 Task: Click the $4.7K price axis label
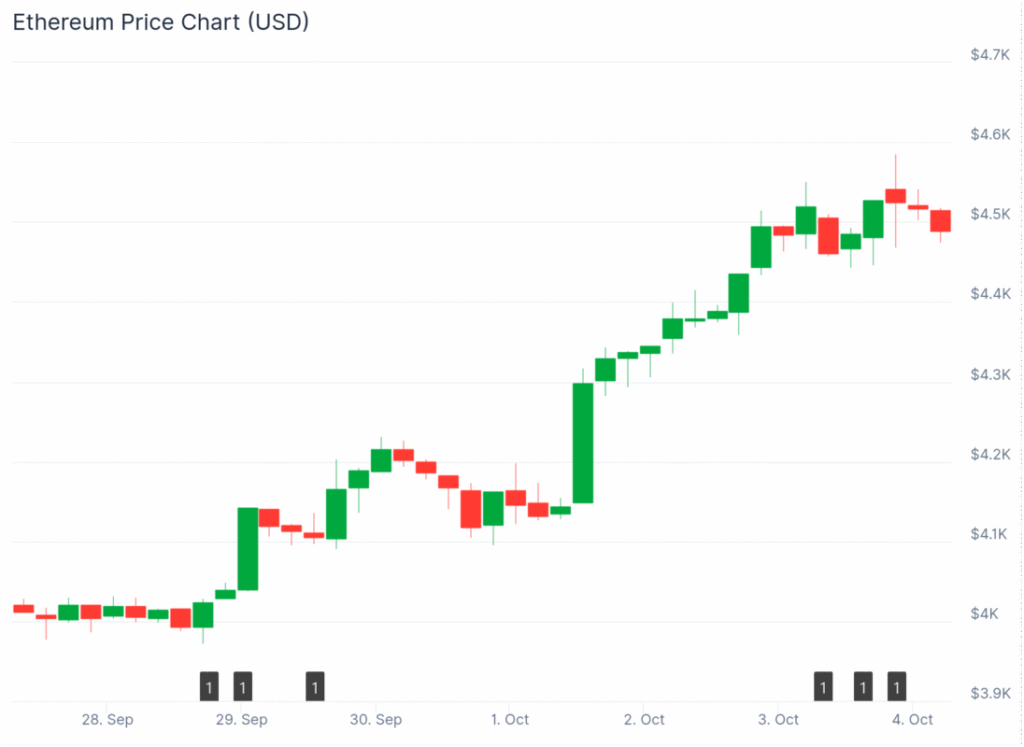(989, 55)
